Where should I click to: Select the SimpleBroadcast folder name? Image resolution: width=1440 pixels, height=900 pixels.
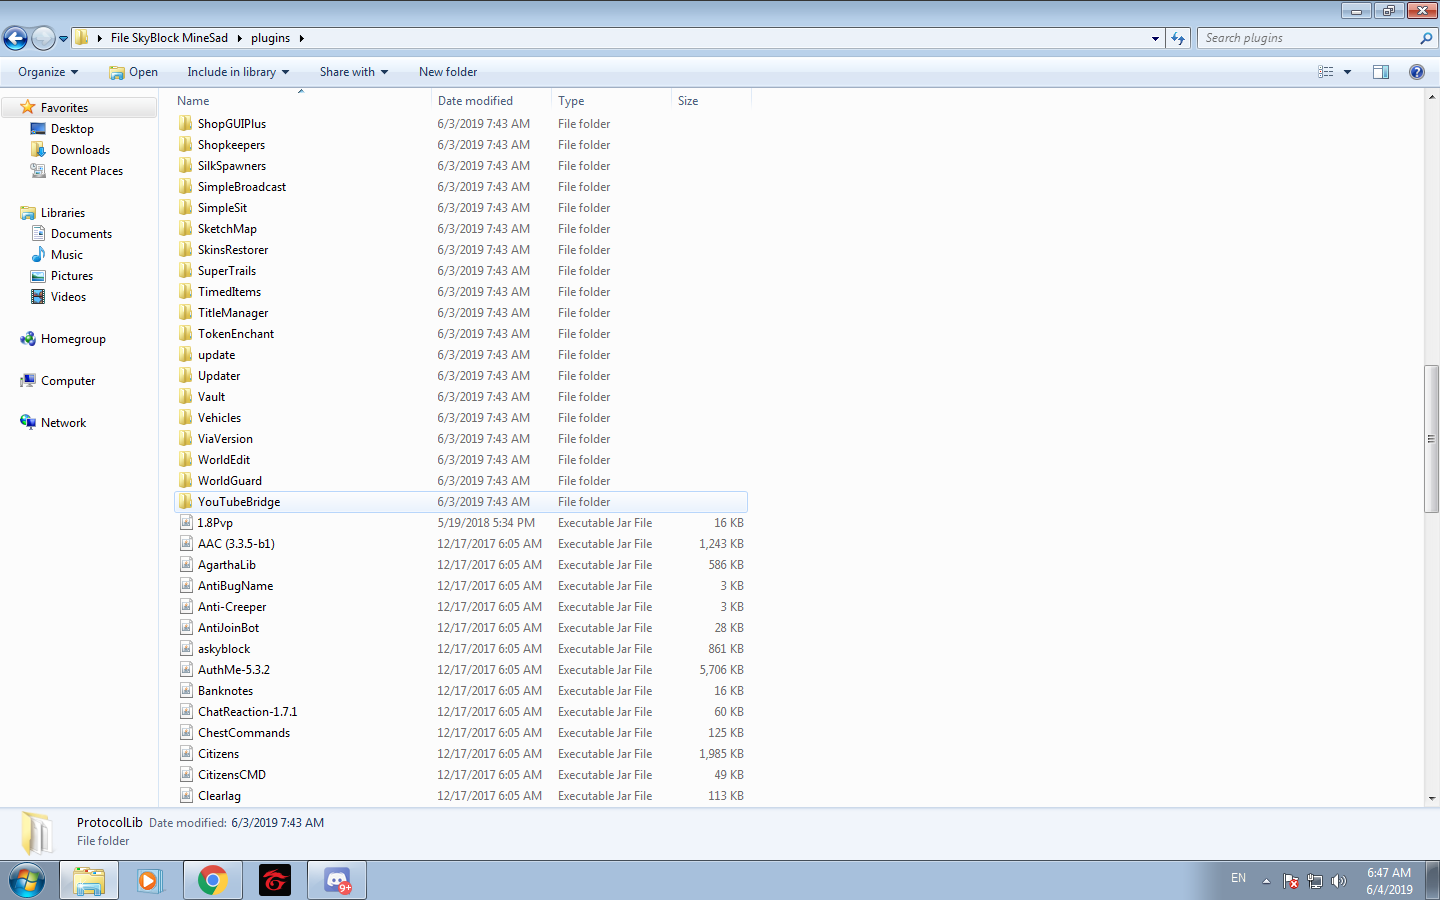click(x=242, y=187)
